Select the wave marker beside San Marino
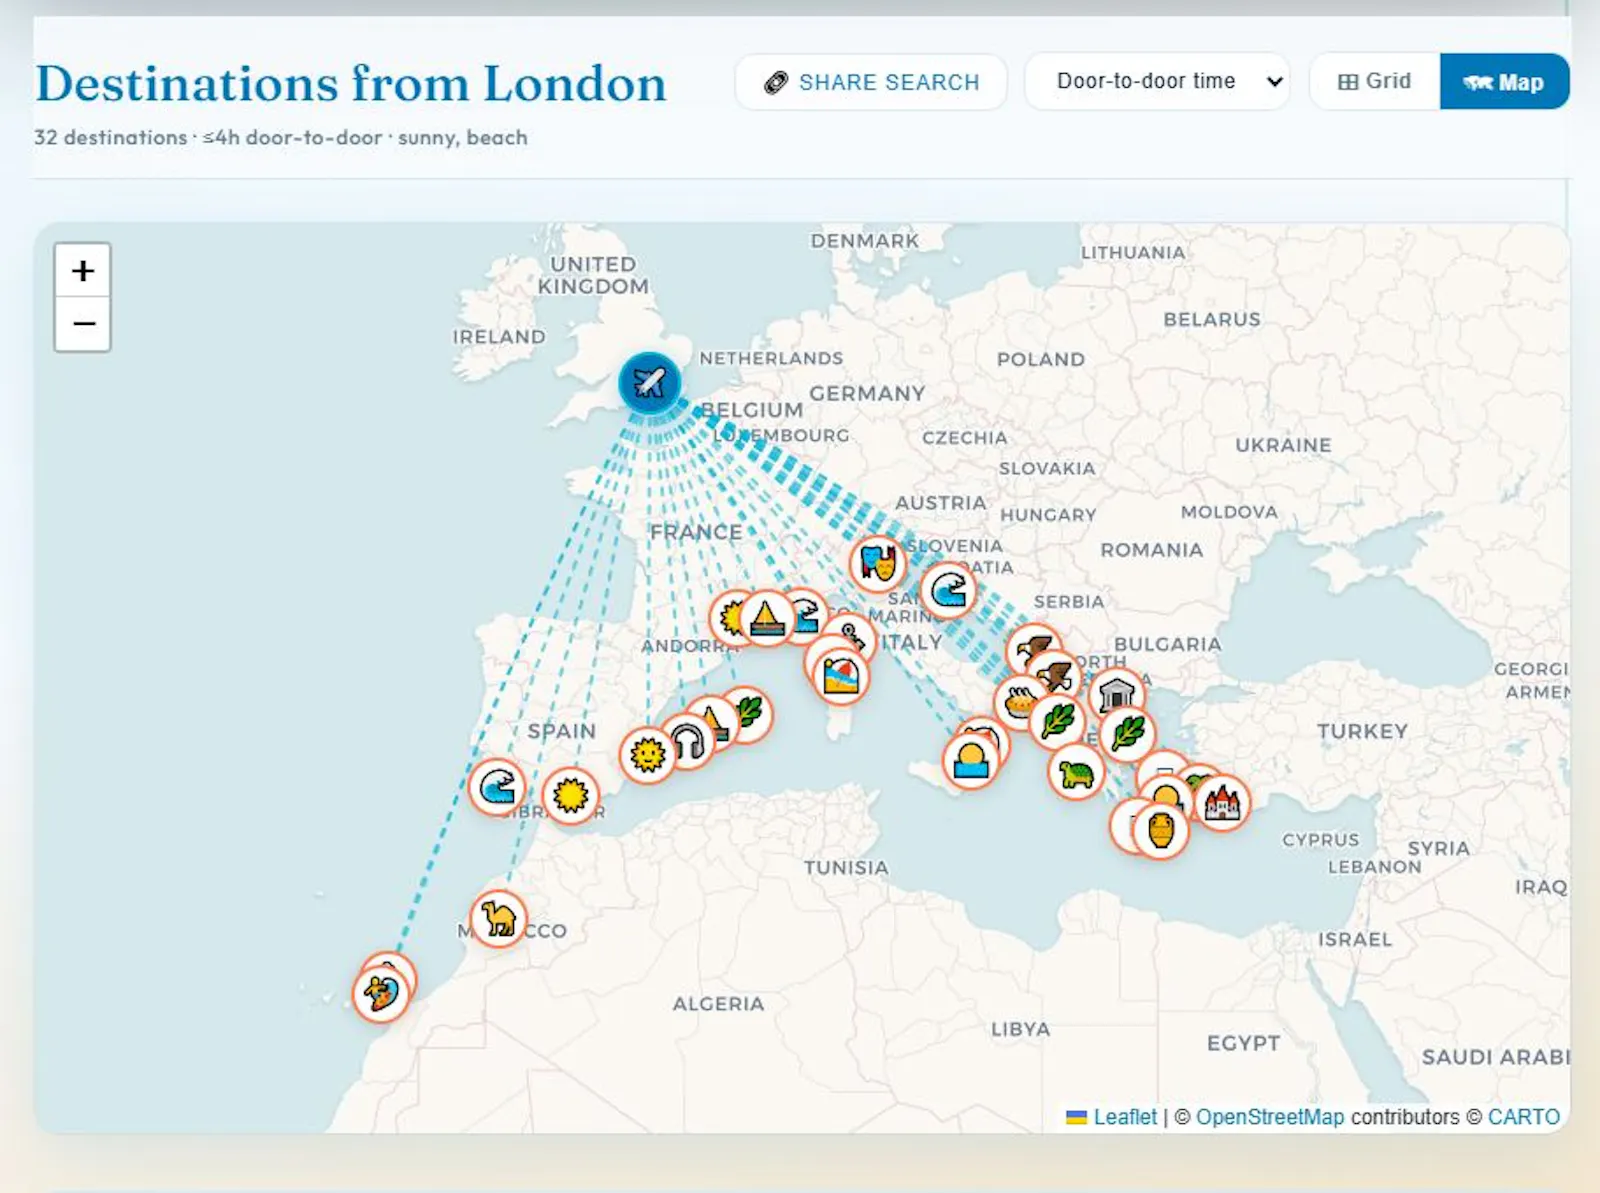Screen dimensions: 1600x1193 coord(948,590)
